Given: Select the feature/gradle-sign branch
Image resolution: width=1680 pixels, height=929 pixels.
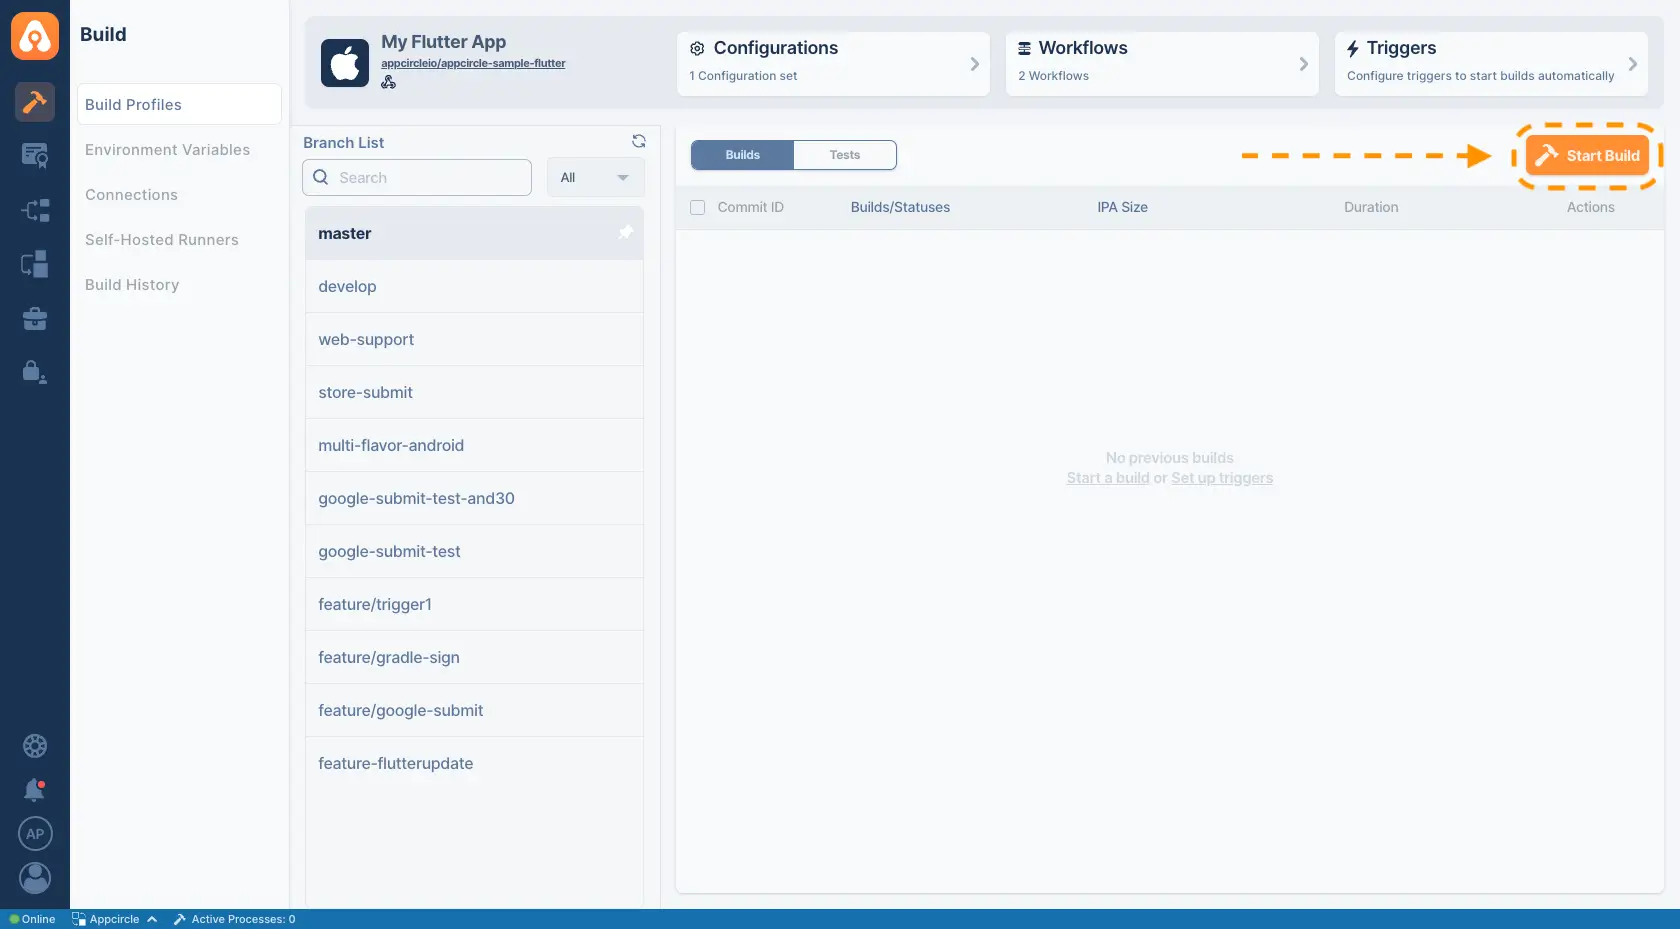Looking at the screenshot, I should tap(474, 657).
